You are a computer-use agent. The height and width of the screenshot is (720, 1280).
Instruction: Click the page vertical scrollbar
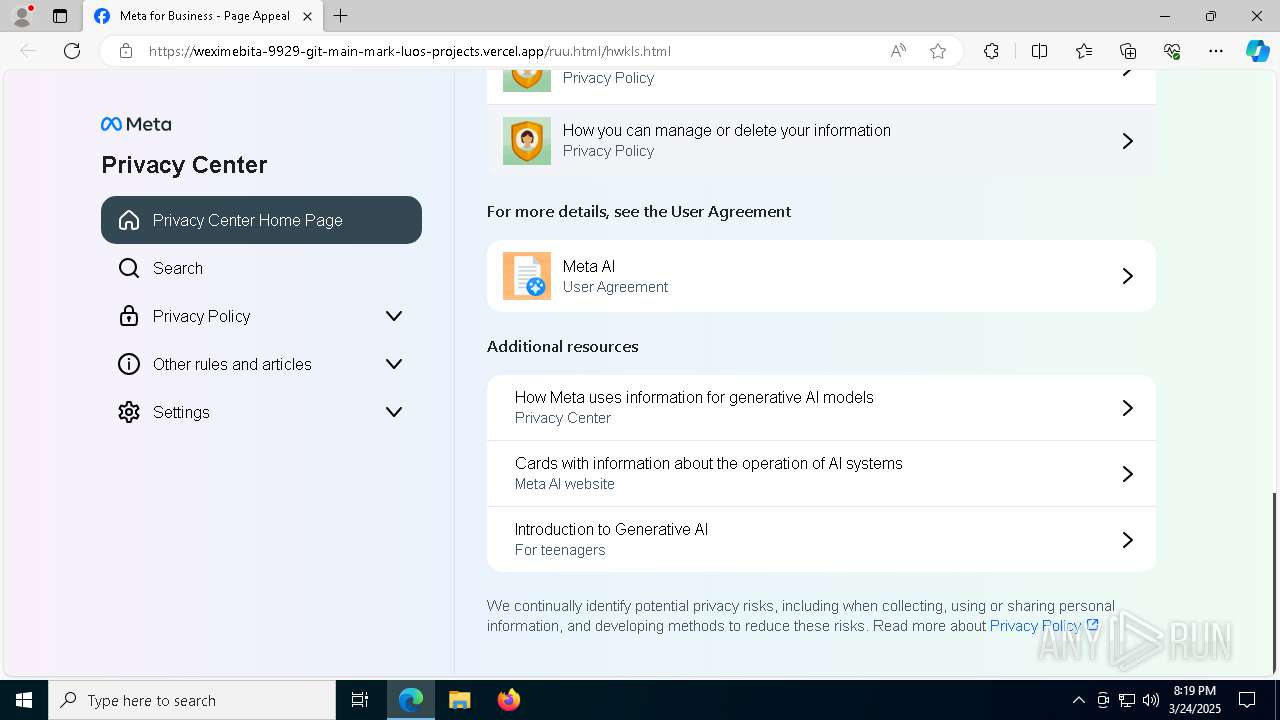pos(1273,582)
